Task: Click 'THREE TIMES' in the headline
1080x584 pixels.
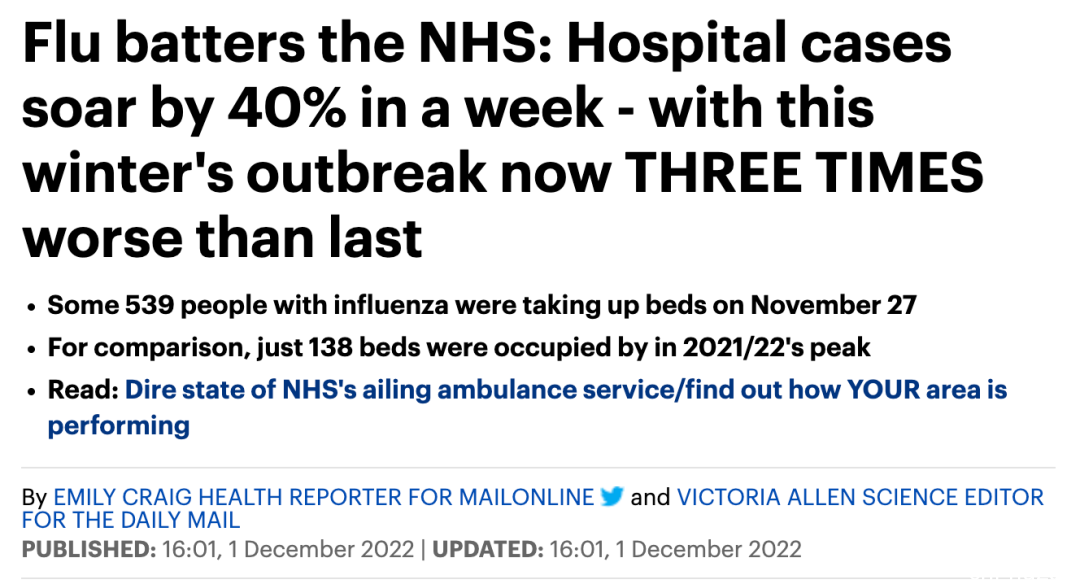Action: [x=804, y=172]
